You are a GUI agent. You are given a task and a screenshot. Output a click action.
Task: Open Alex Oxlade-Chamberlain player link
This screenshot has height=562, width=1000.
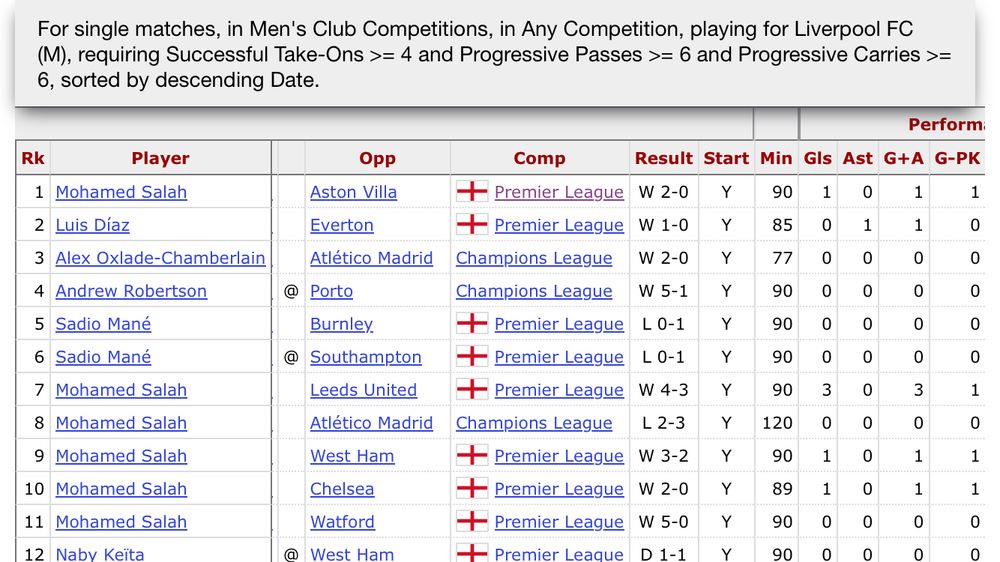pyautogui.click(x=160, y=258)
